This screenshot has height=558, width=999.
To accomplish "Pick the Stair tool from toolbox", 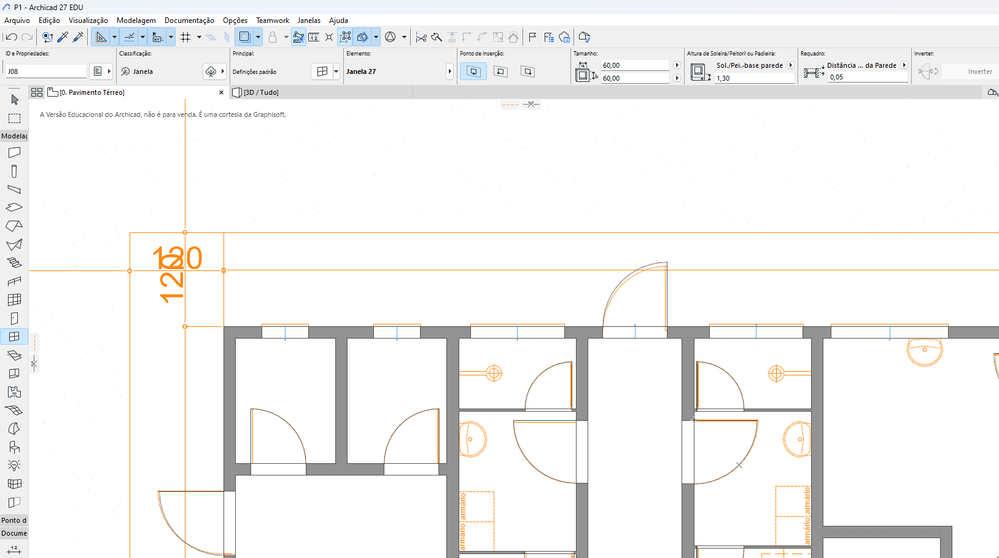I will (x=14, y=262).
